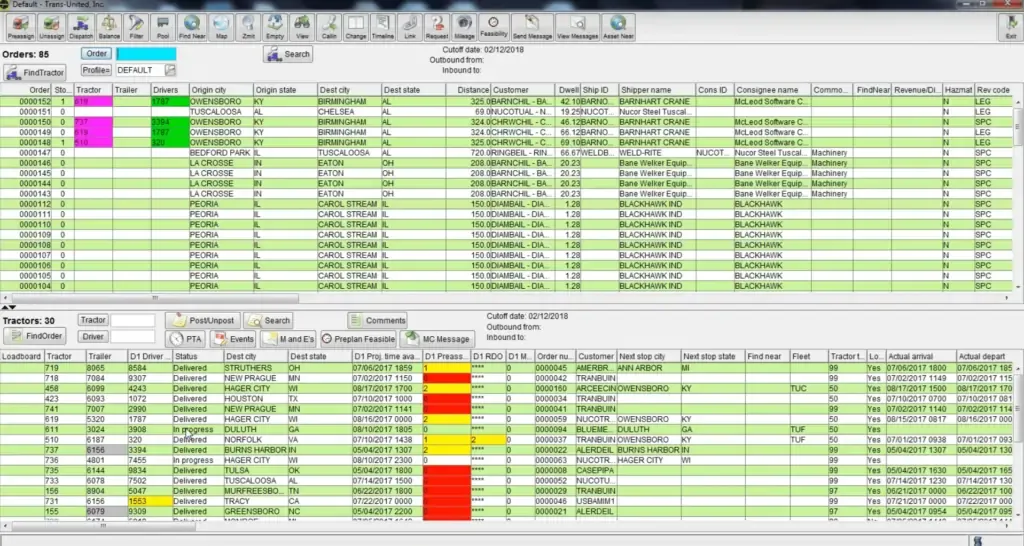This screenshot has width=1024, height=546.
Task: Click the Balance scales icon
Action: [x=109, y=27]
